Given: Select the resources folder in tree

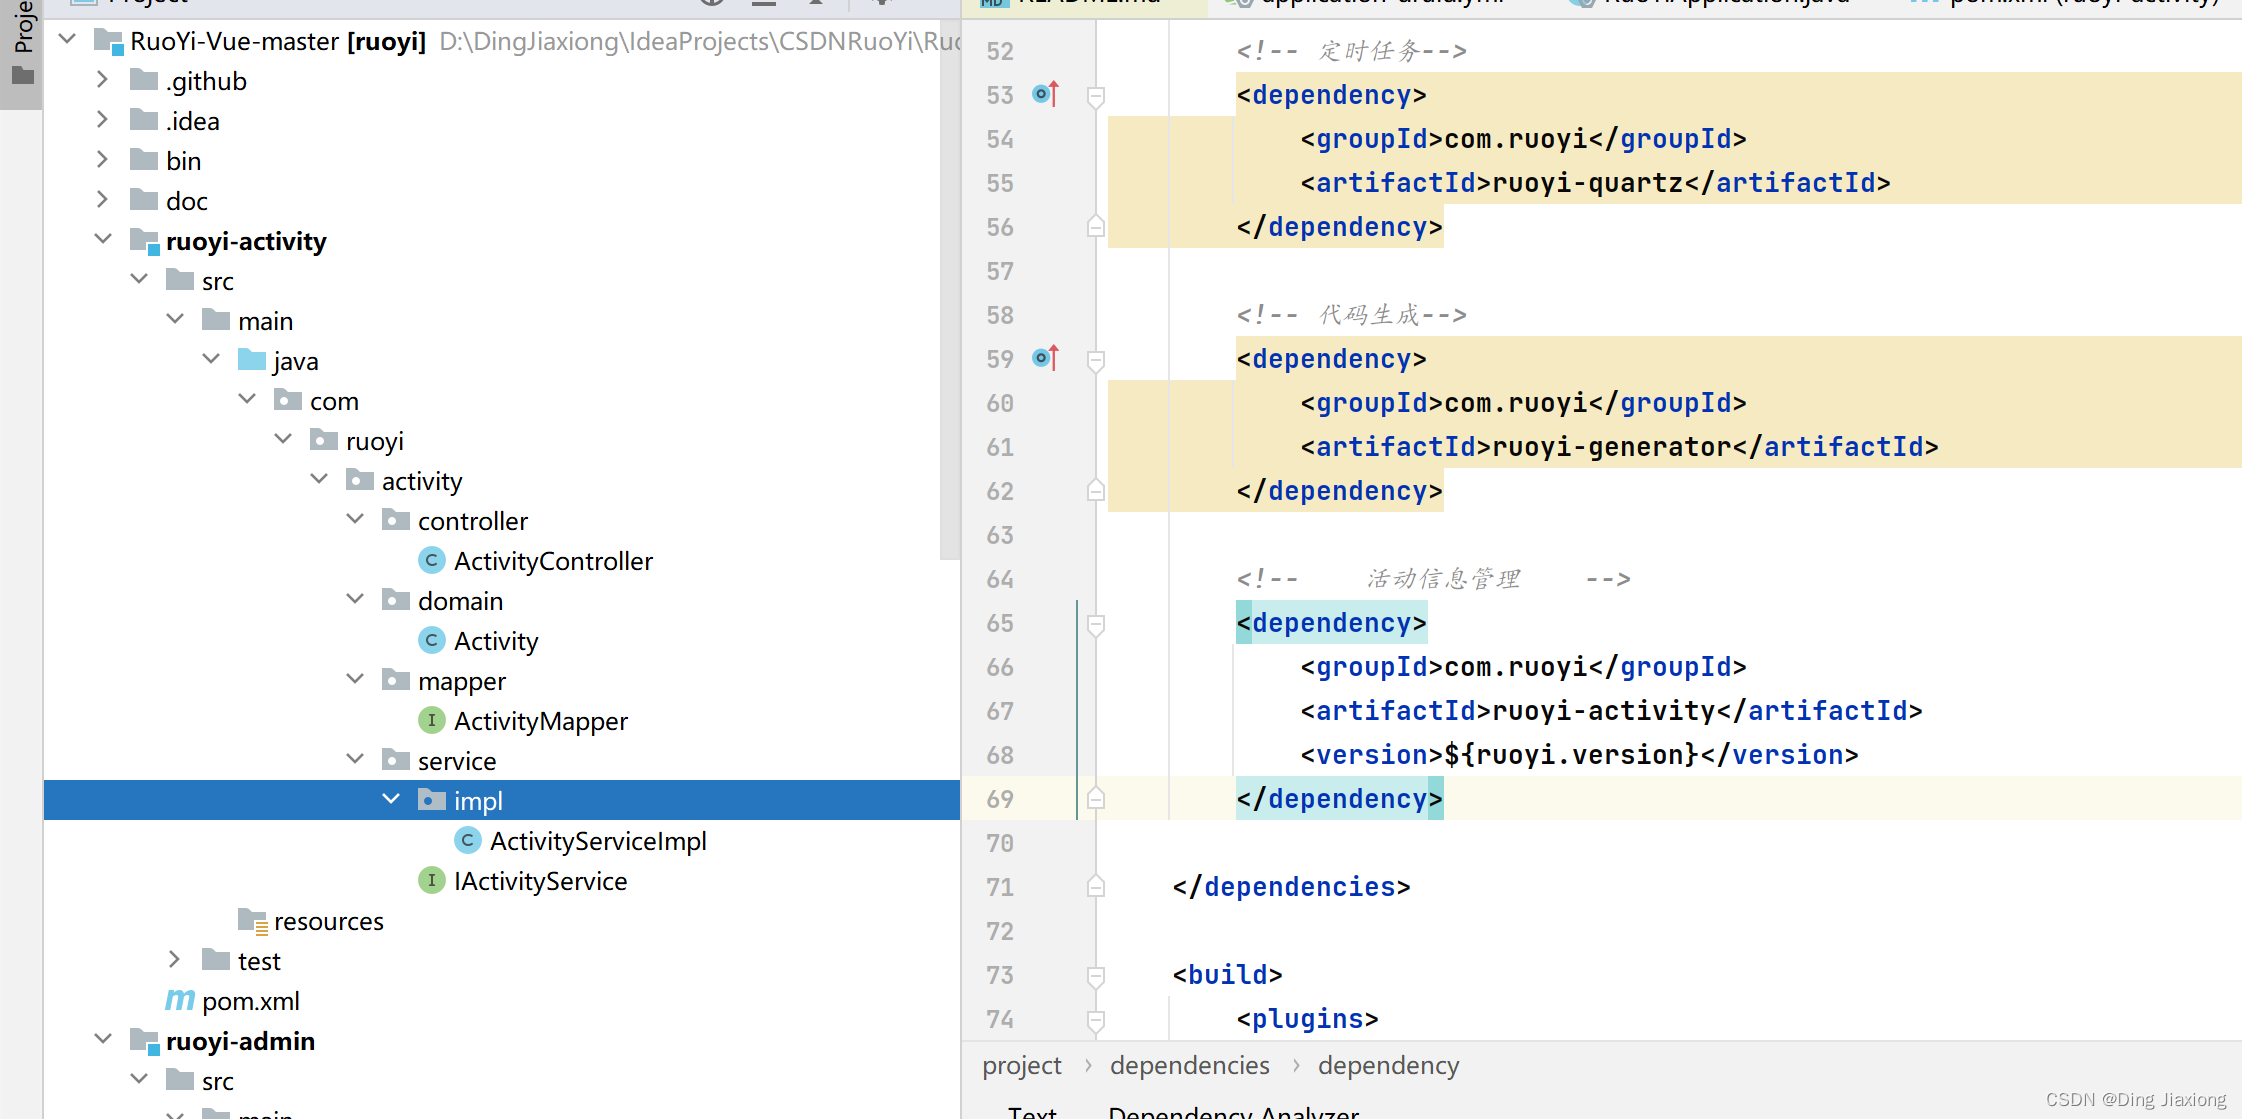Looking at the screenshot, I should 328,921.
